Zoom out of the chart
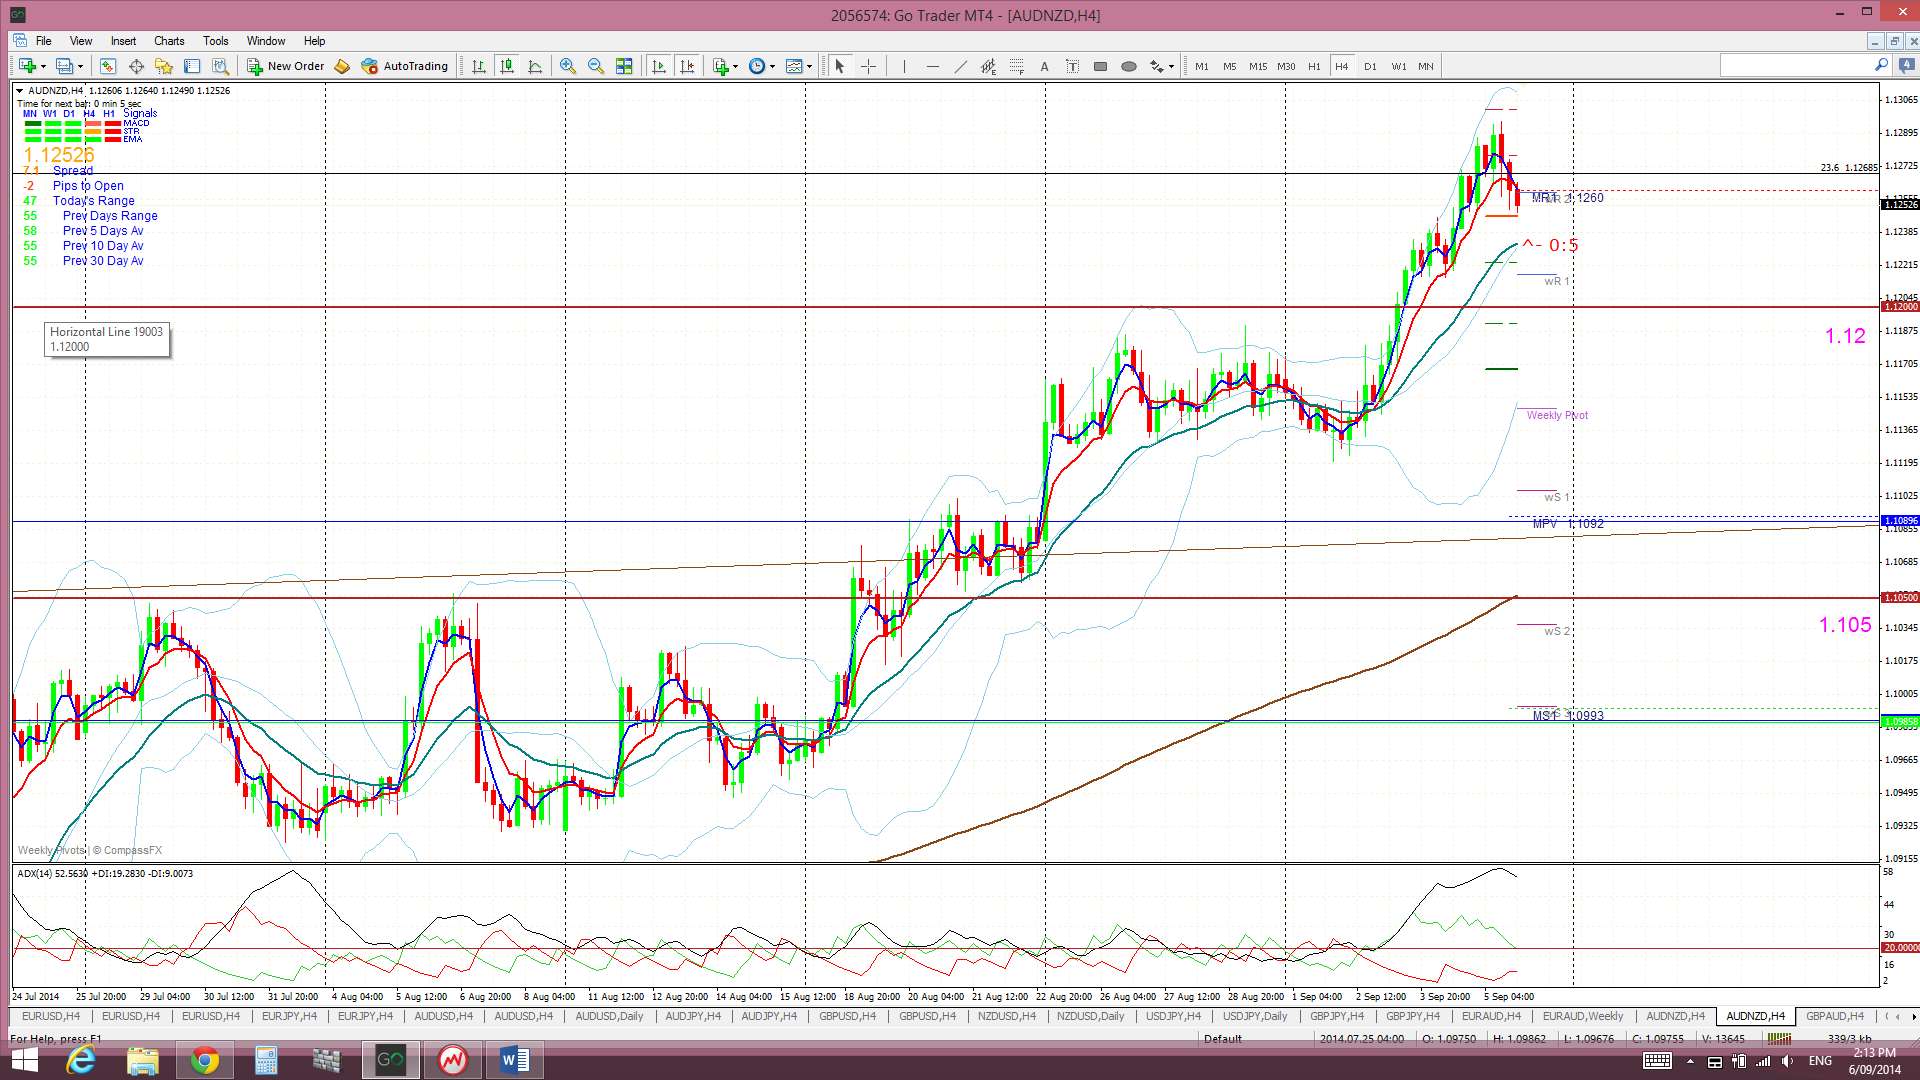The height and width of the screenshot is (1080, 1920). 596,66
